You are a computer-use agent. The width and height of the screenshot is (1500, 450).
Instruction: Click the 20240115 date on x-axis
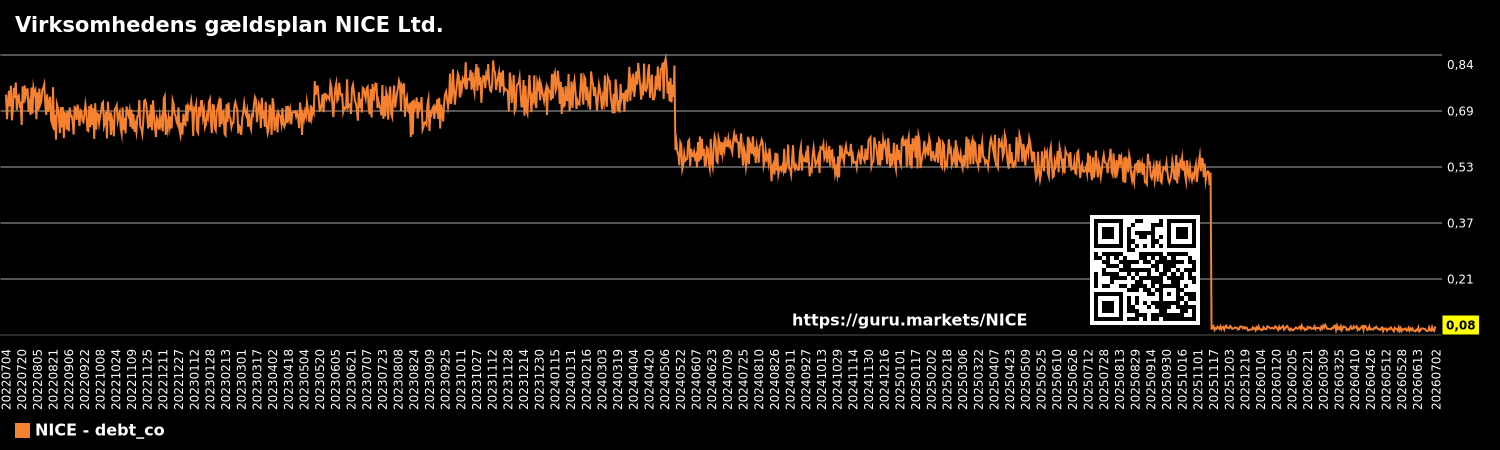[x=556, y=378]
